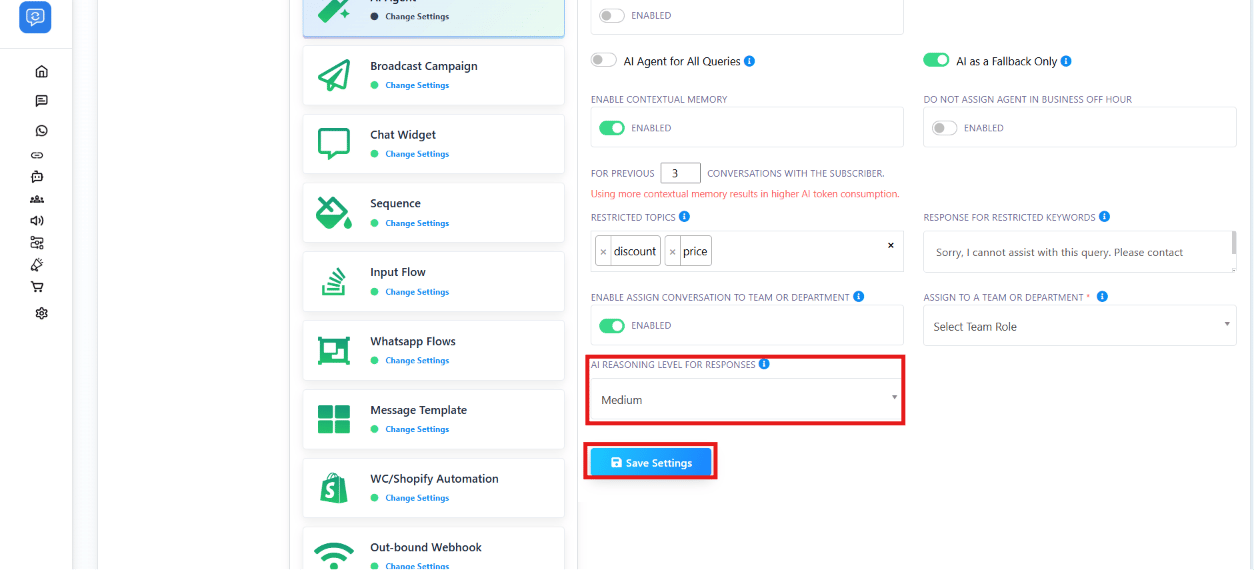Open the Select Team Role dropdown

(x=1080, y=326)
